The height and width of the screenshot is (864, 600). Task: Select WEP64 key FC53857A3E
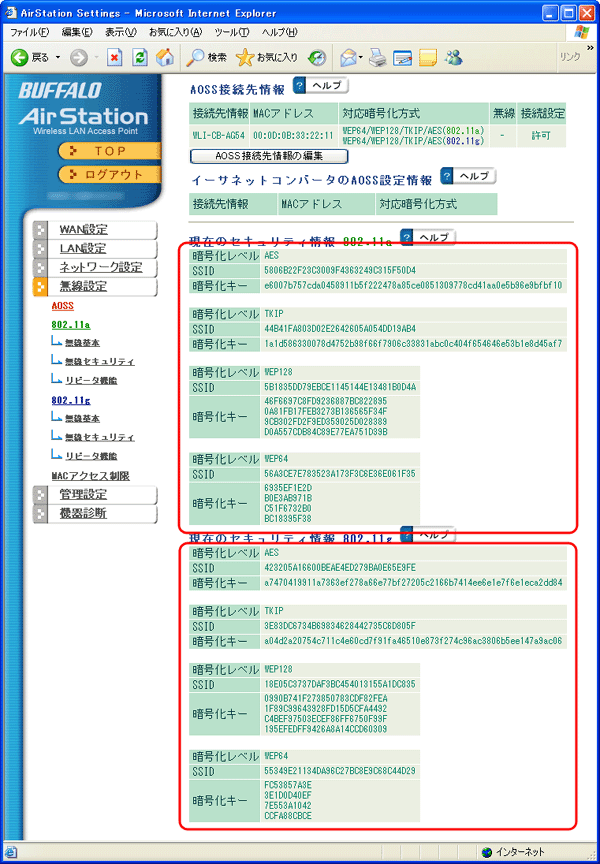click(x=288, y=785)
